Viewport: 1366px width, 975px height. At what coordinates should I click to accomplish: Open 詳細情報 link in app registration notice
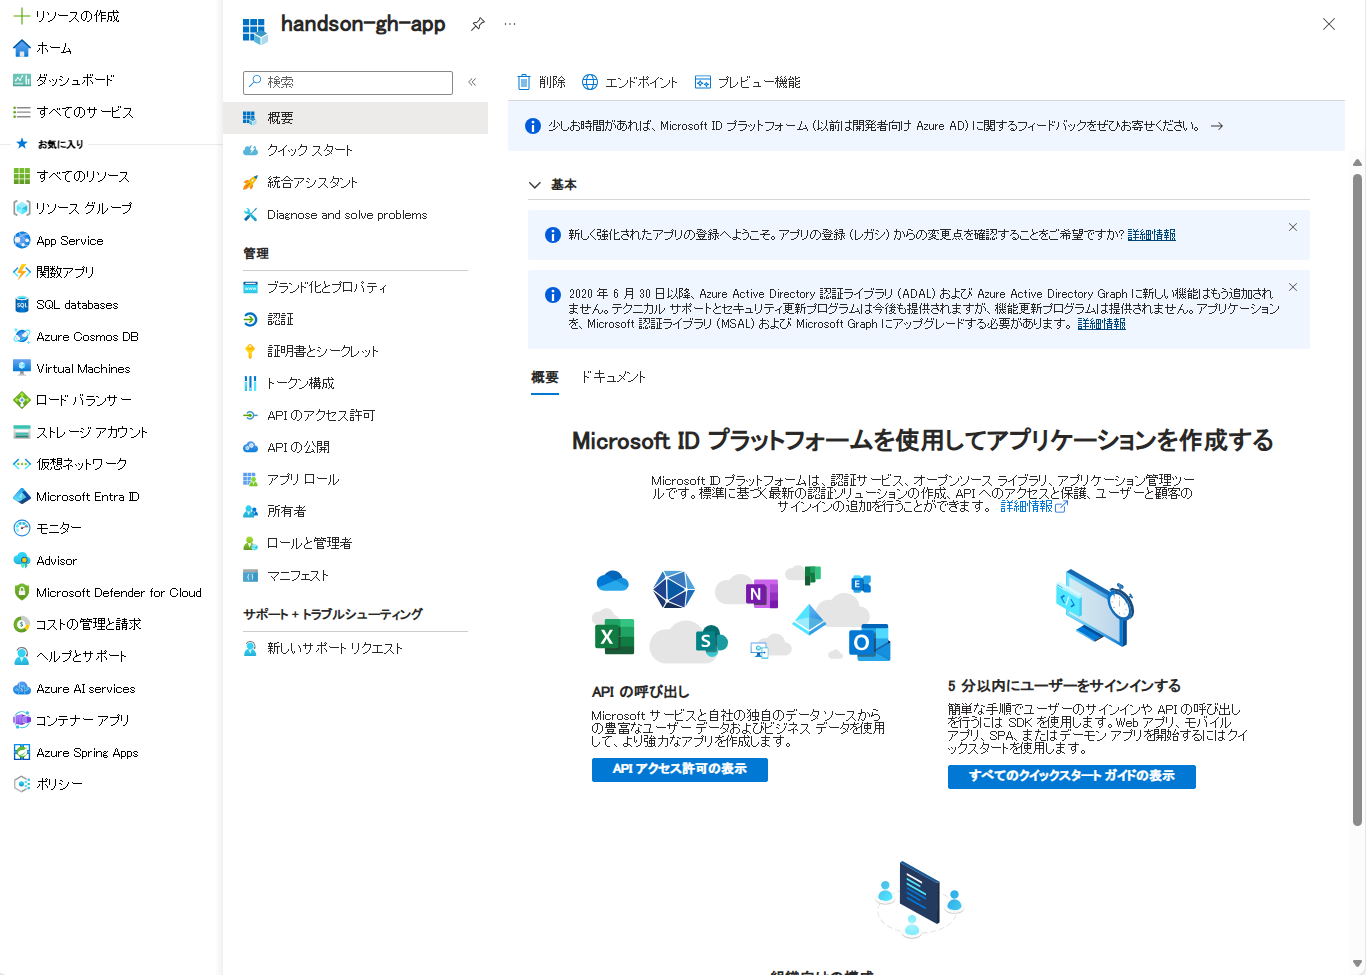1152,235
